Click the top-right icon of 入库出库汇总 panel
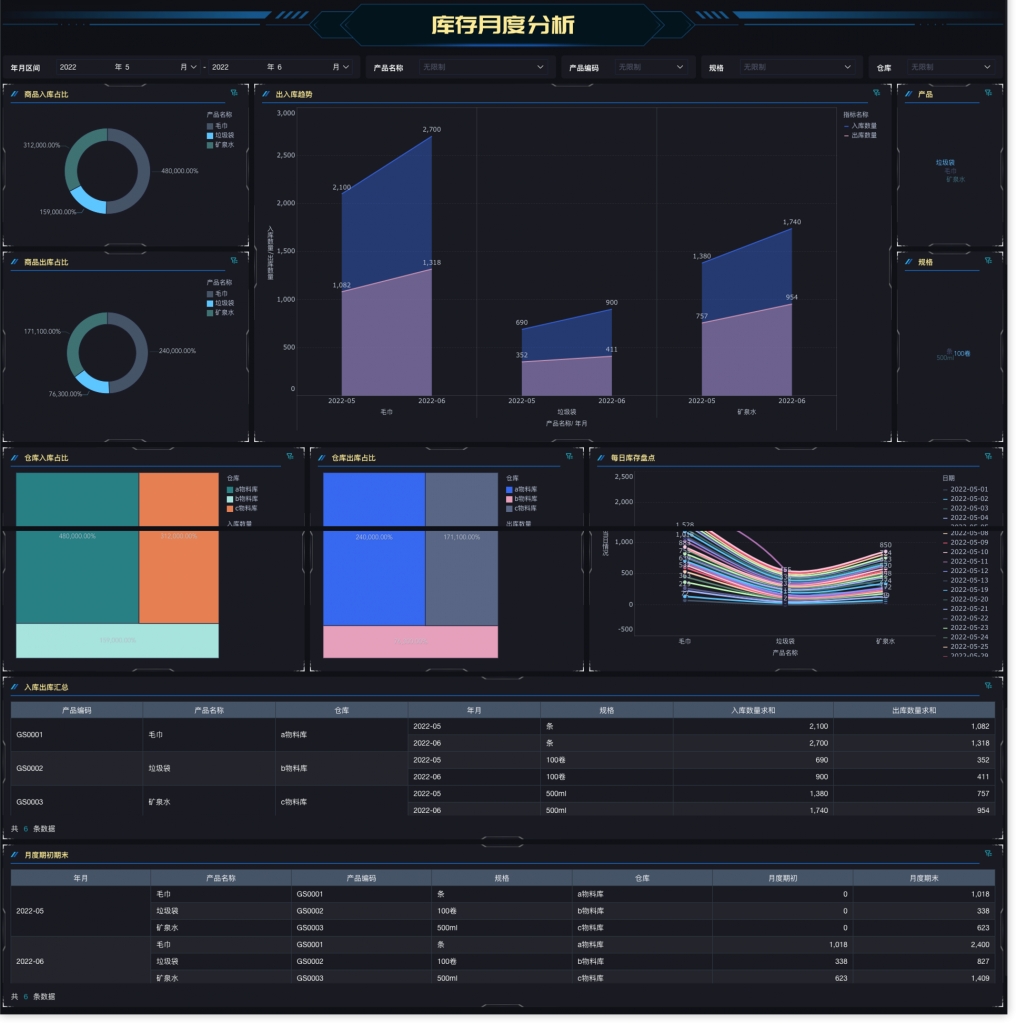Image resolution: width=1017 pixels, height=1024 pixels. (988, 686)
